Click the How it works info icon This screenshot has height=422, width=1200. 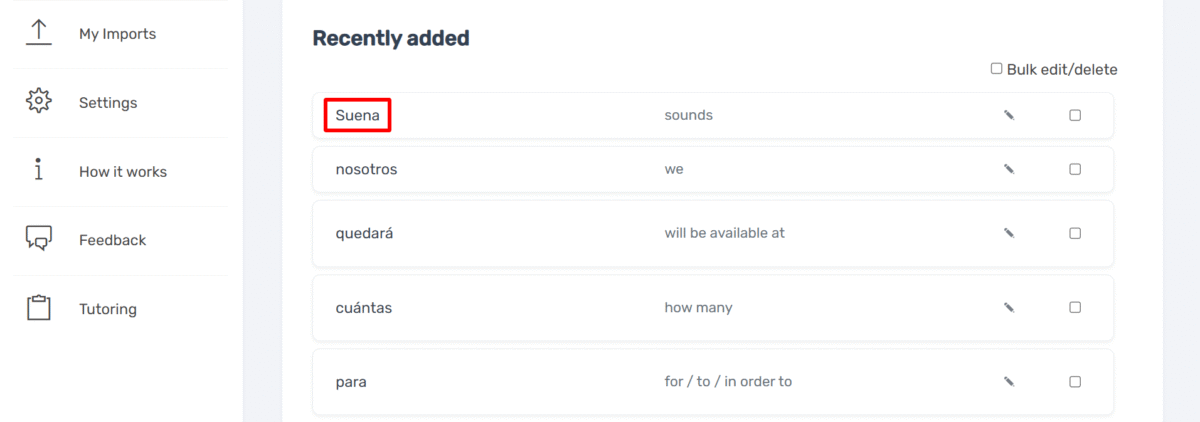pos(38,170)
